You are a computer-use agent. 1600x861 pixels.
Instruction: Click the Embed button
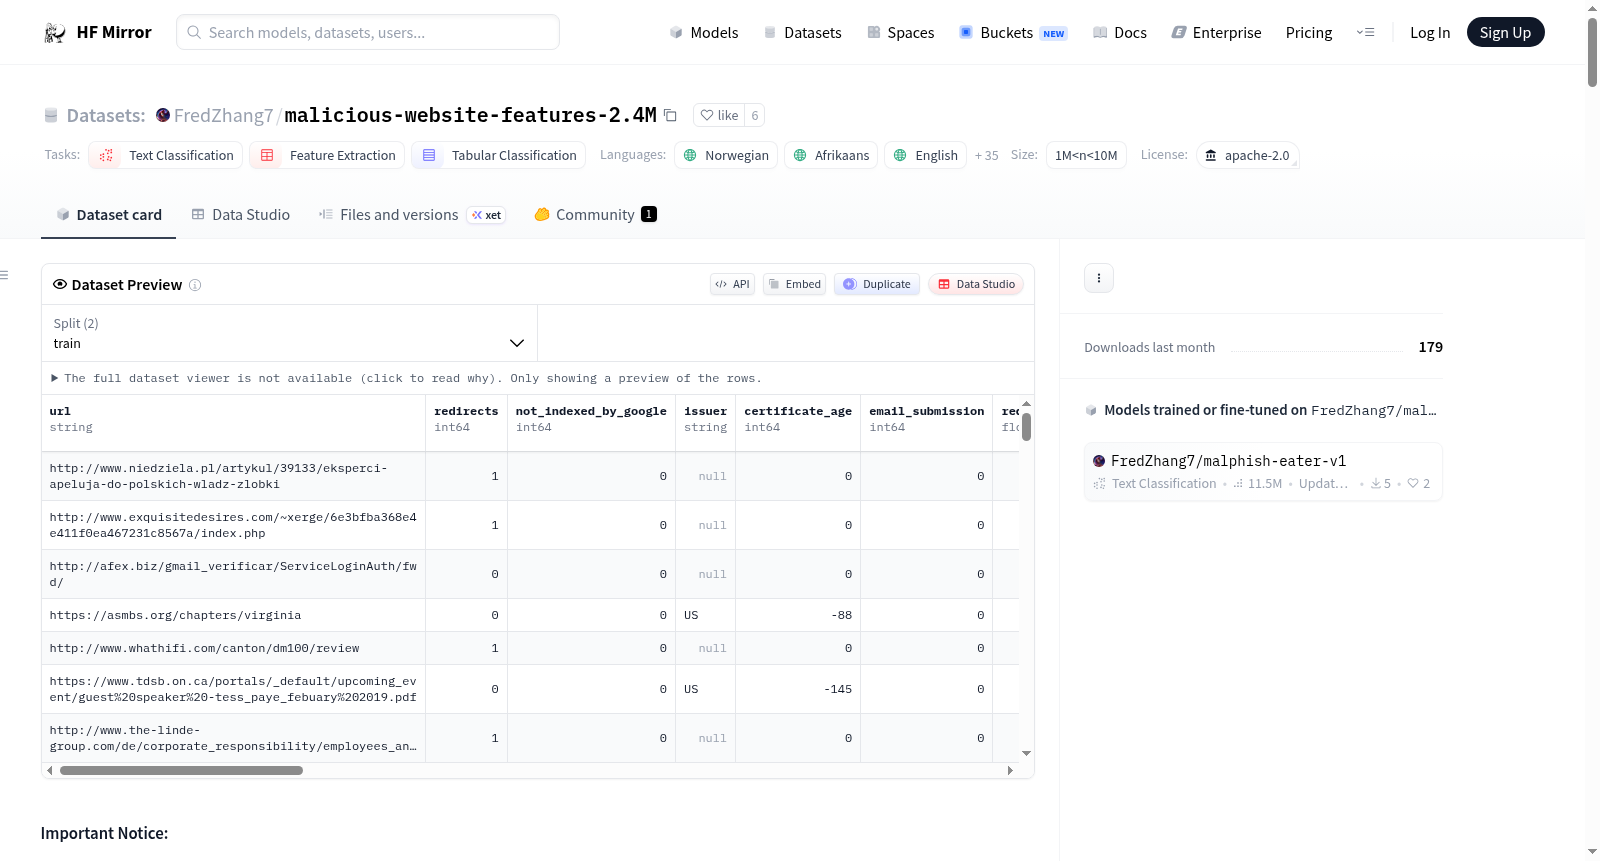pyautogui.click(x=795, y=284)
